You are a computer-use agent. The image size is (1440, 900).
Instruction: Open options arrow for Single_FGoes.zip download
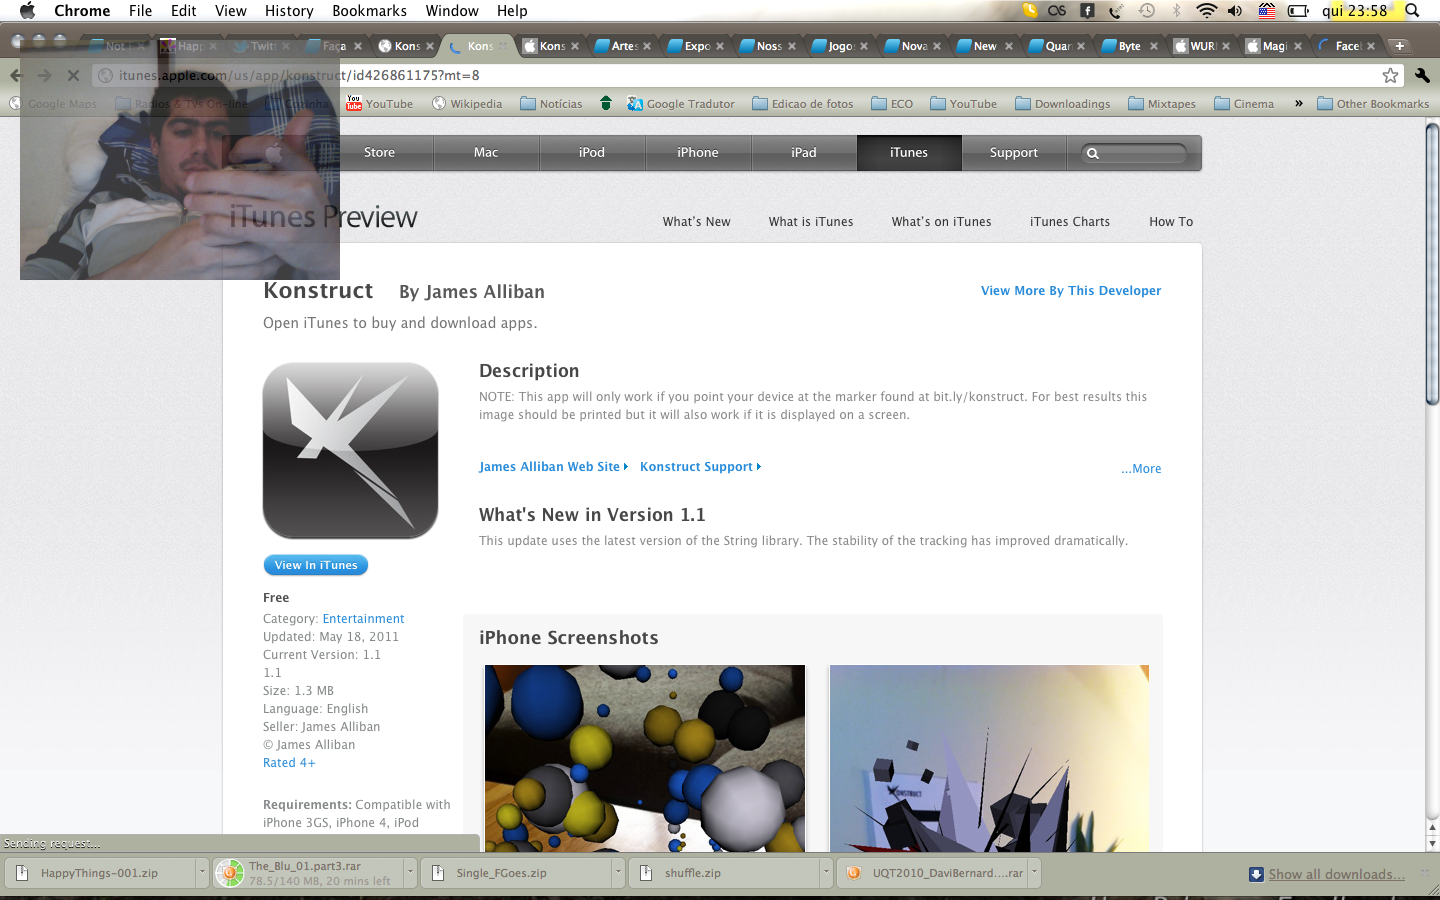pos(618,873)
